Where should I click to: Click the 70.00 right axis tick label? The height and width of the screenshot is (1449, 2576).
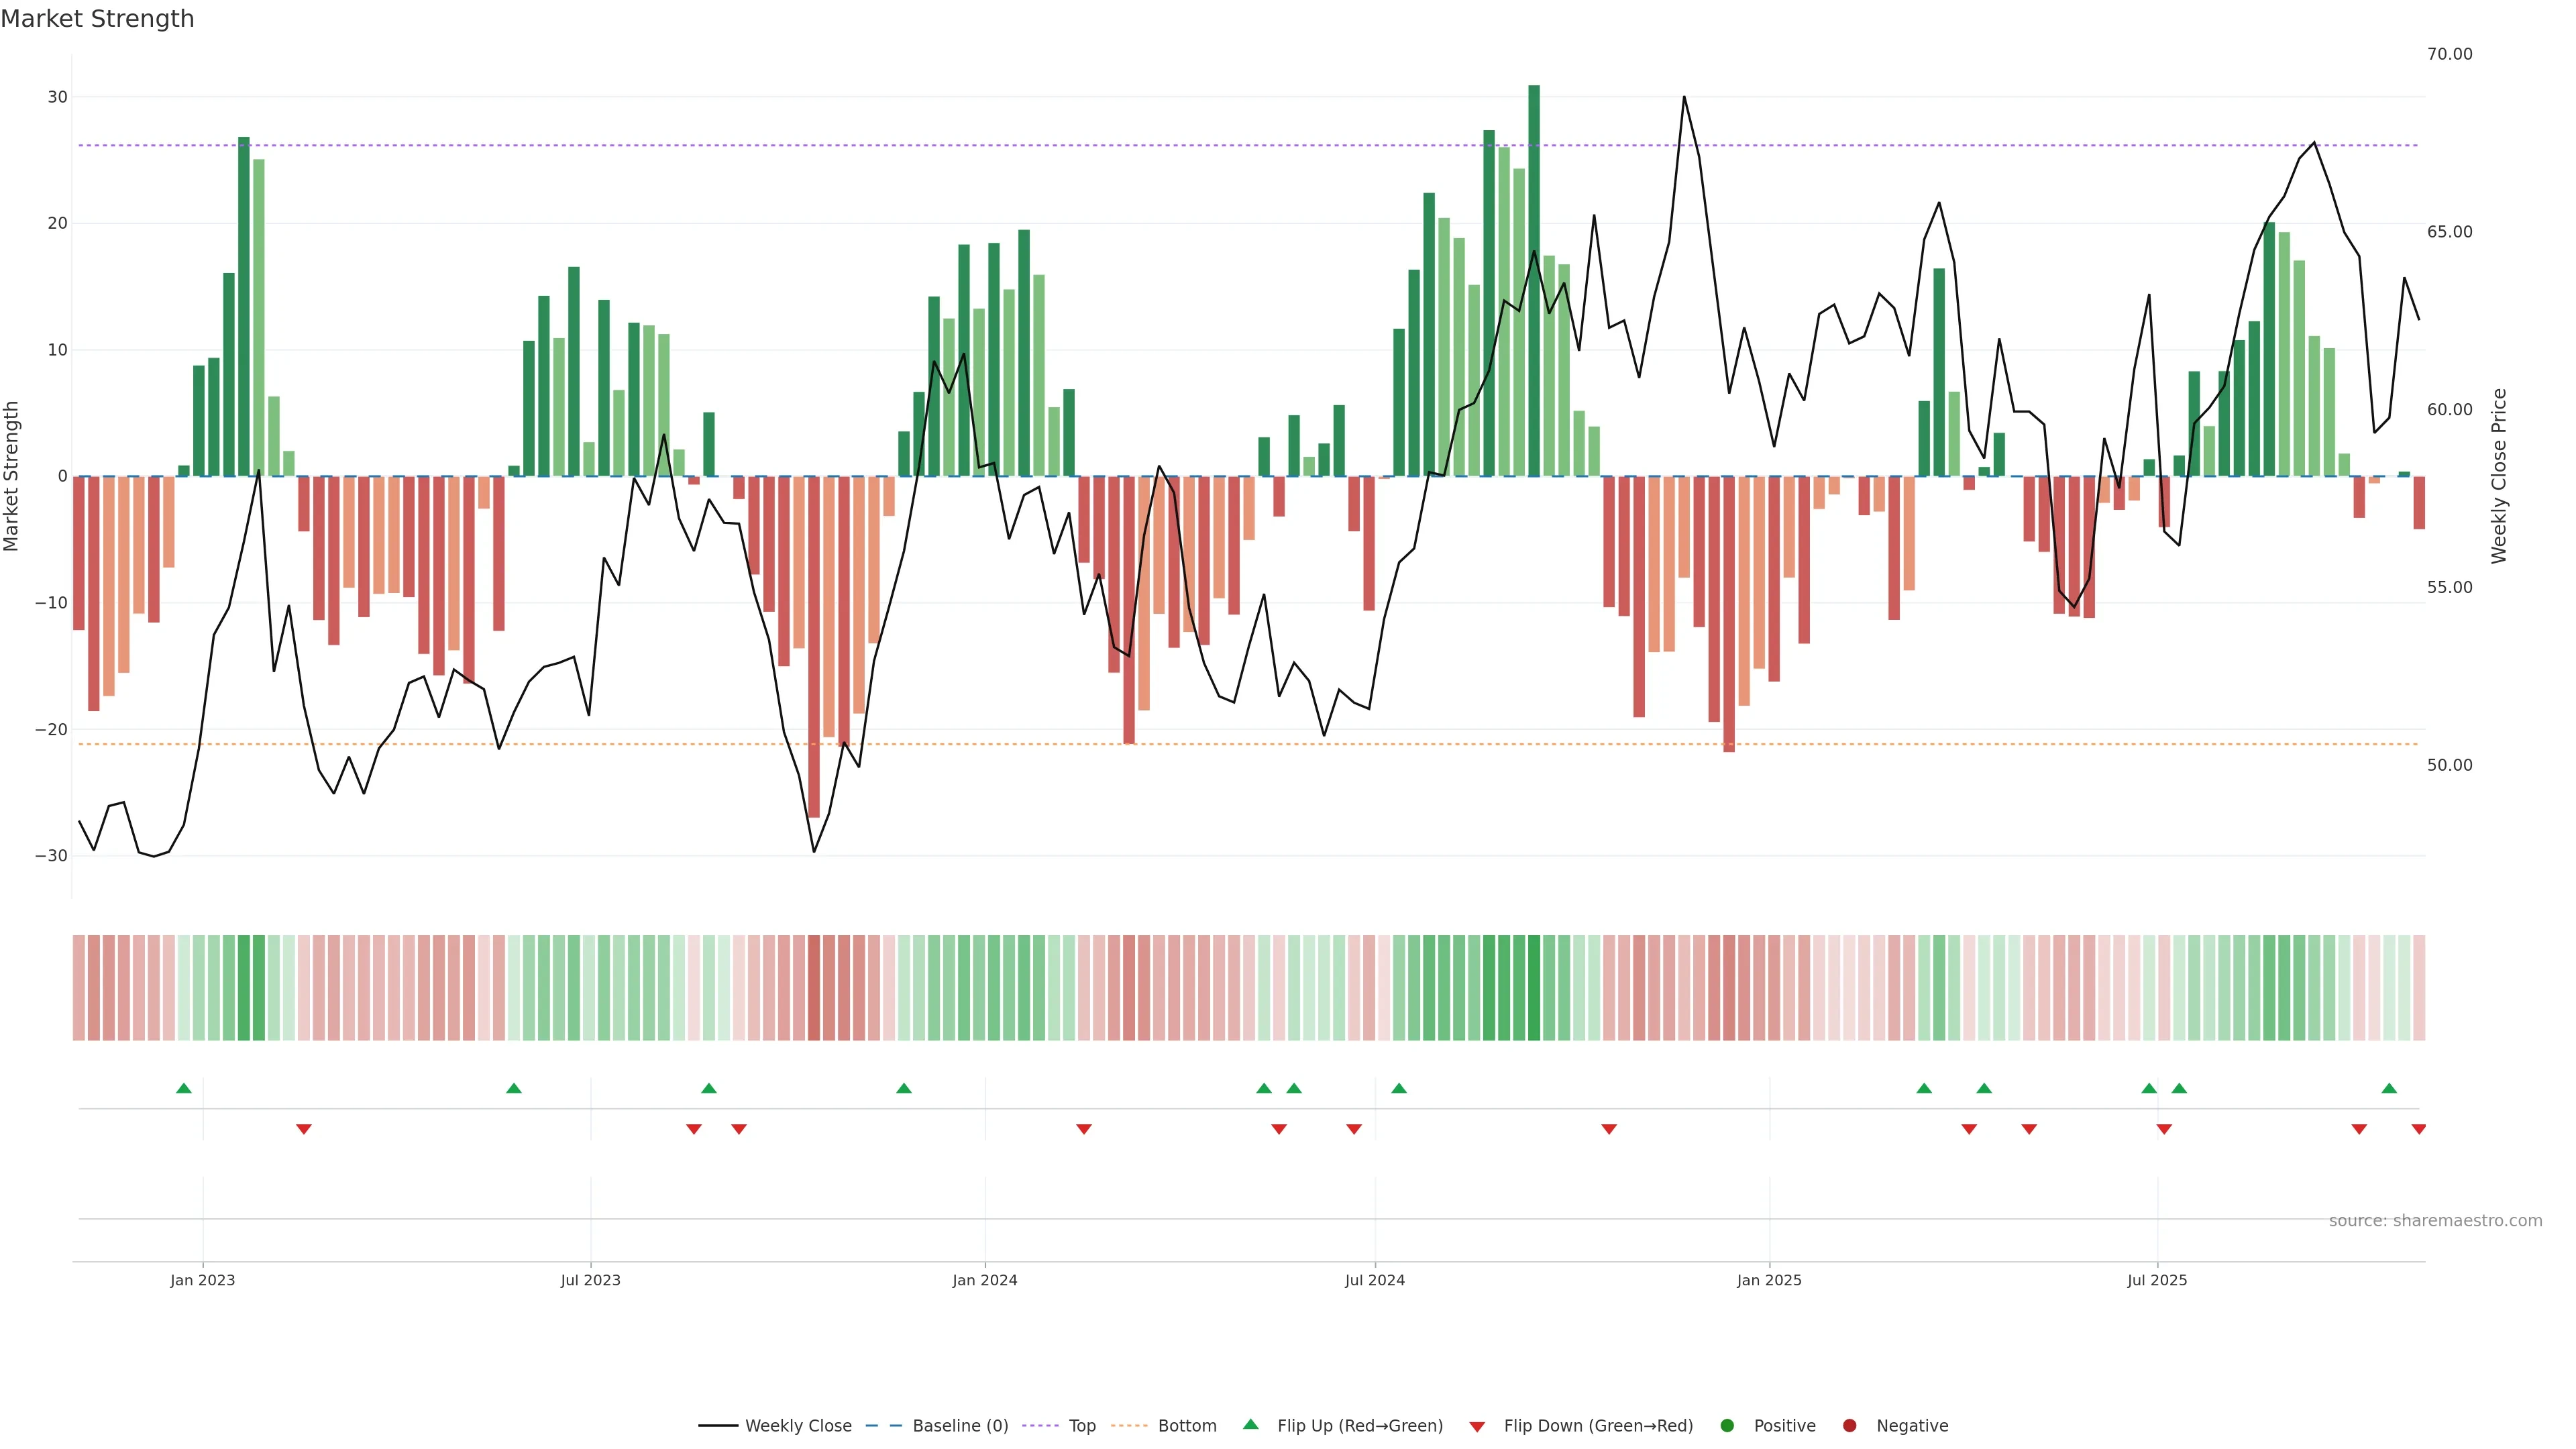pyautogui.click(x=2449, y=54)
